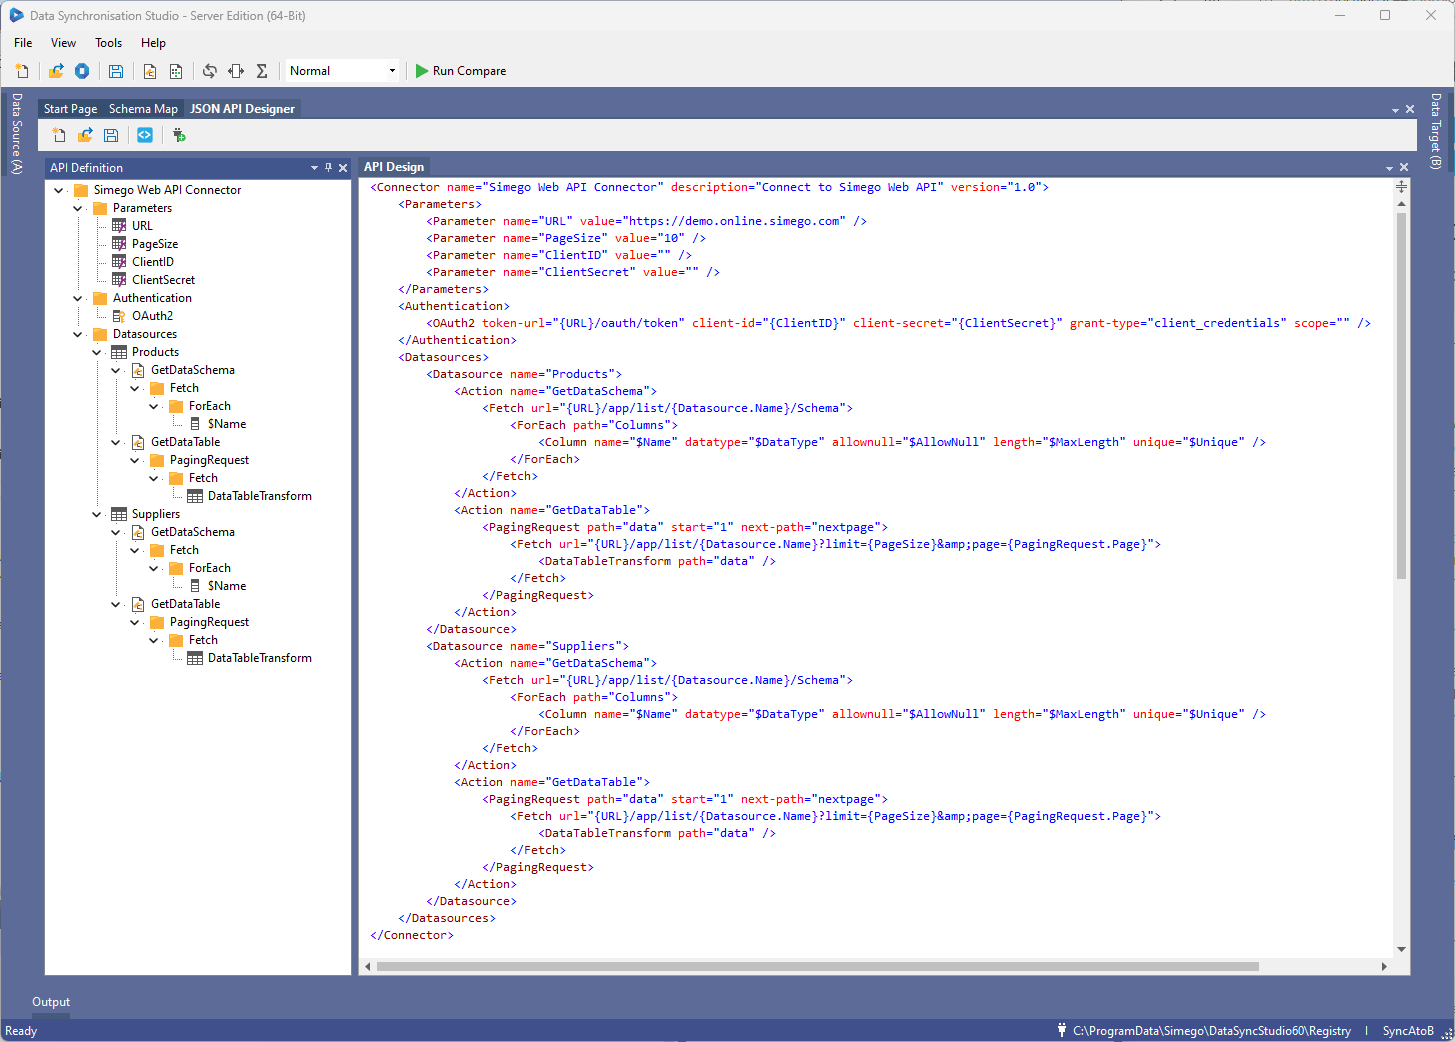
Task: Click the URL parameter icon in tree
Action: [x=119, y=226]
